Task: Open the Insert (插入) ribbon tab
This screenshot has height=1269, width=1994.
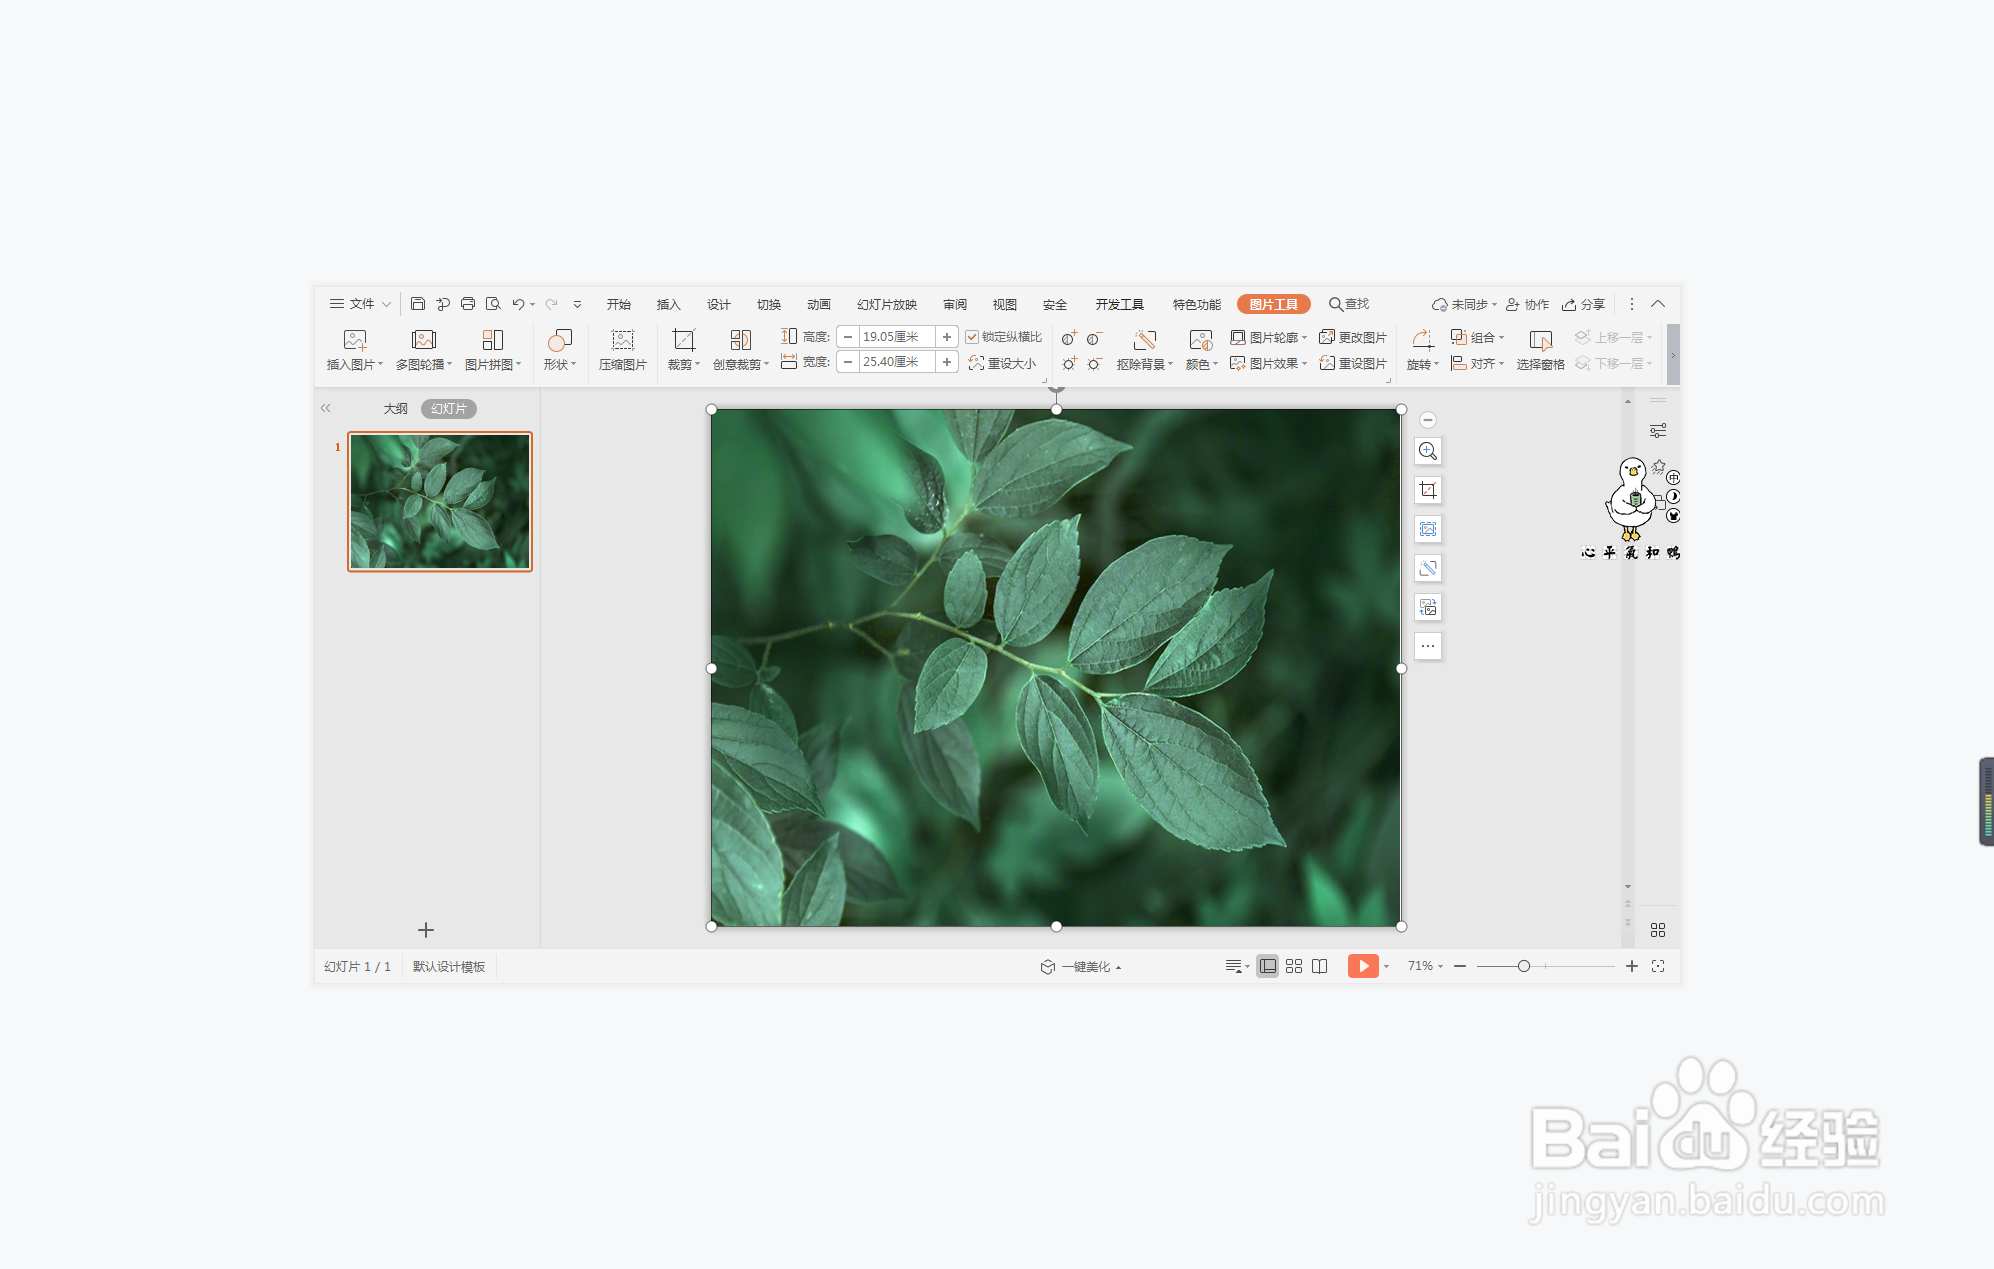Action: click(x=668, y=304)
